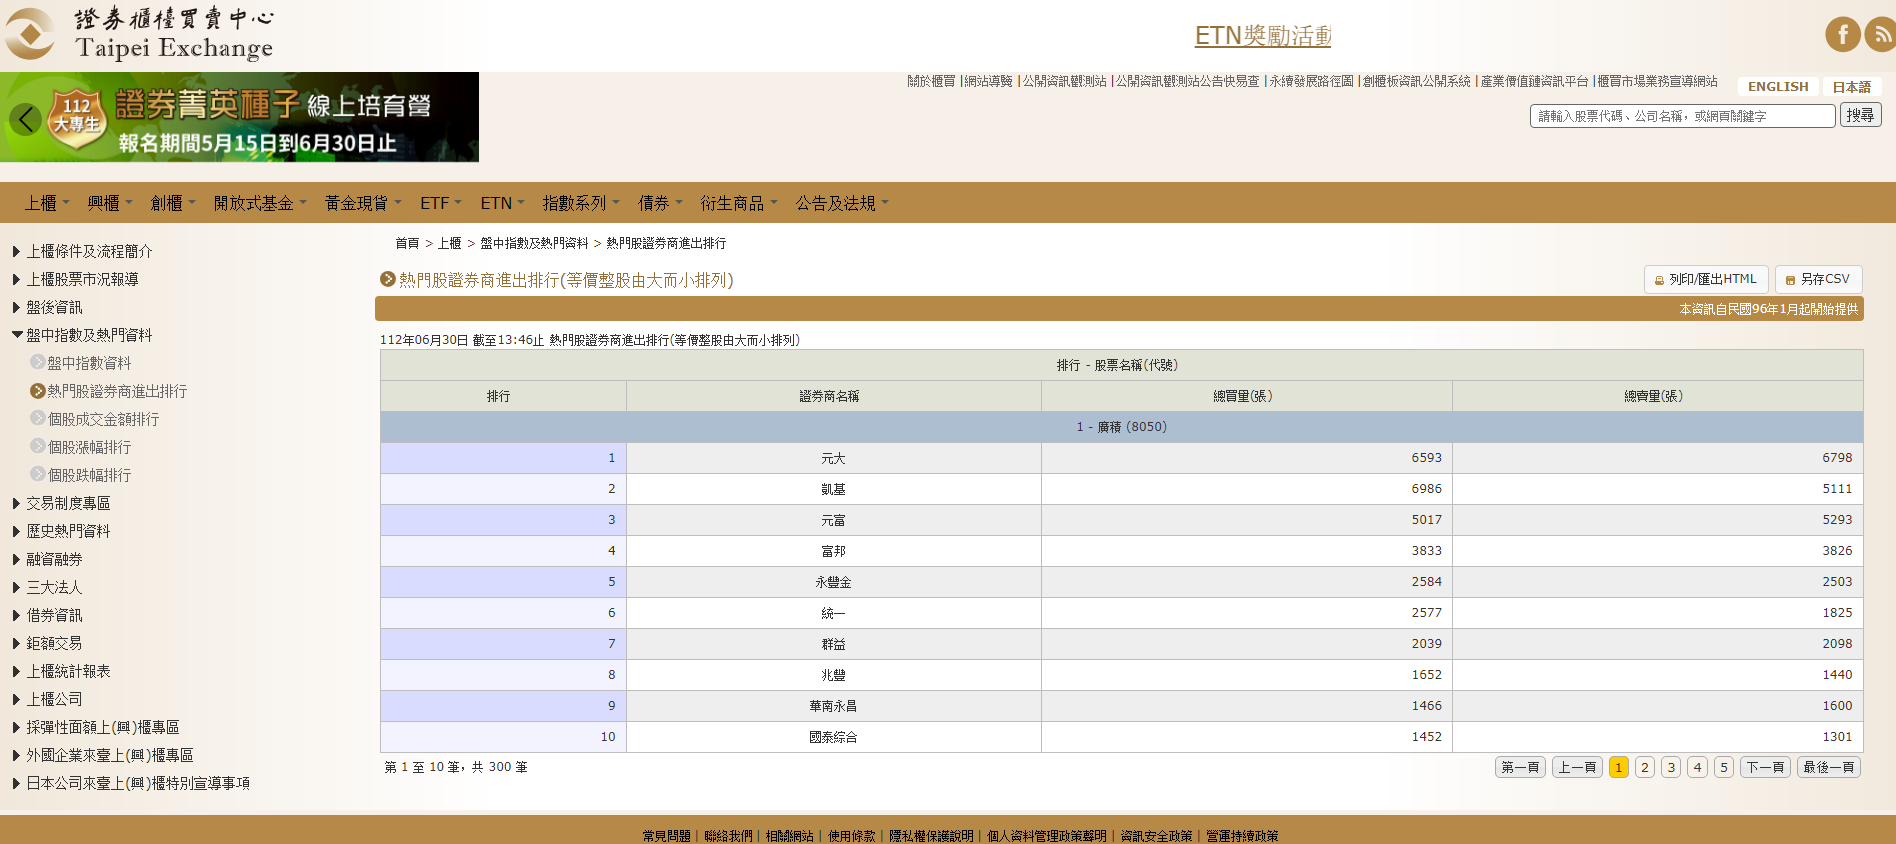This screenshot has height=844, width=1896.
Task: Open 關於櫃買 top link
Action: point(931,81)
